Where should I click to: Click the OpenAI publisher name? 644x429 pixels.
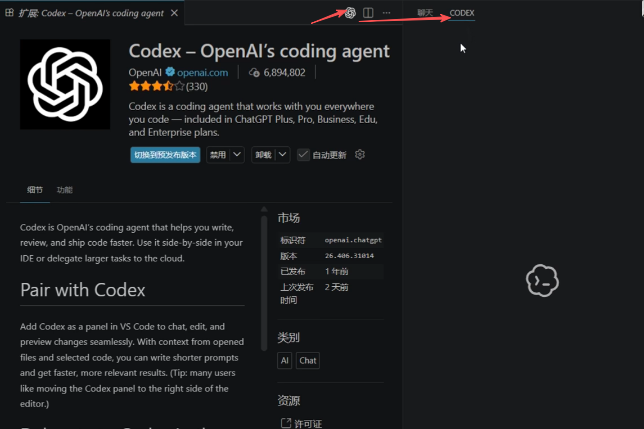point(145,73)
